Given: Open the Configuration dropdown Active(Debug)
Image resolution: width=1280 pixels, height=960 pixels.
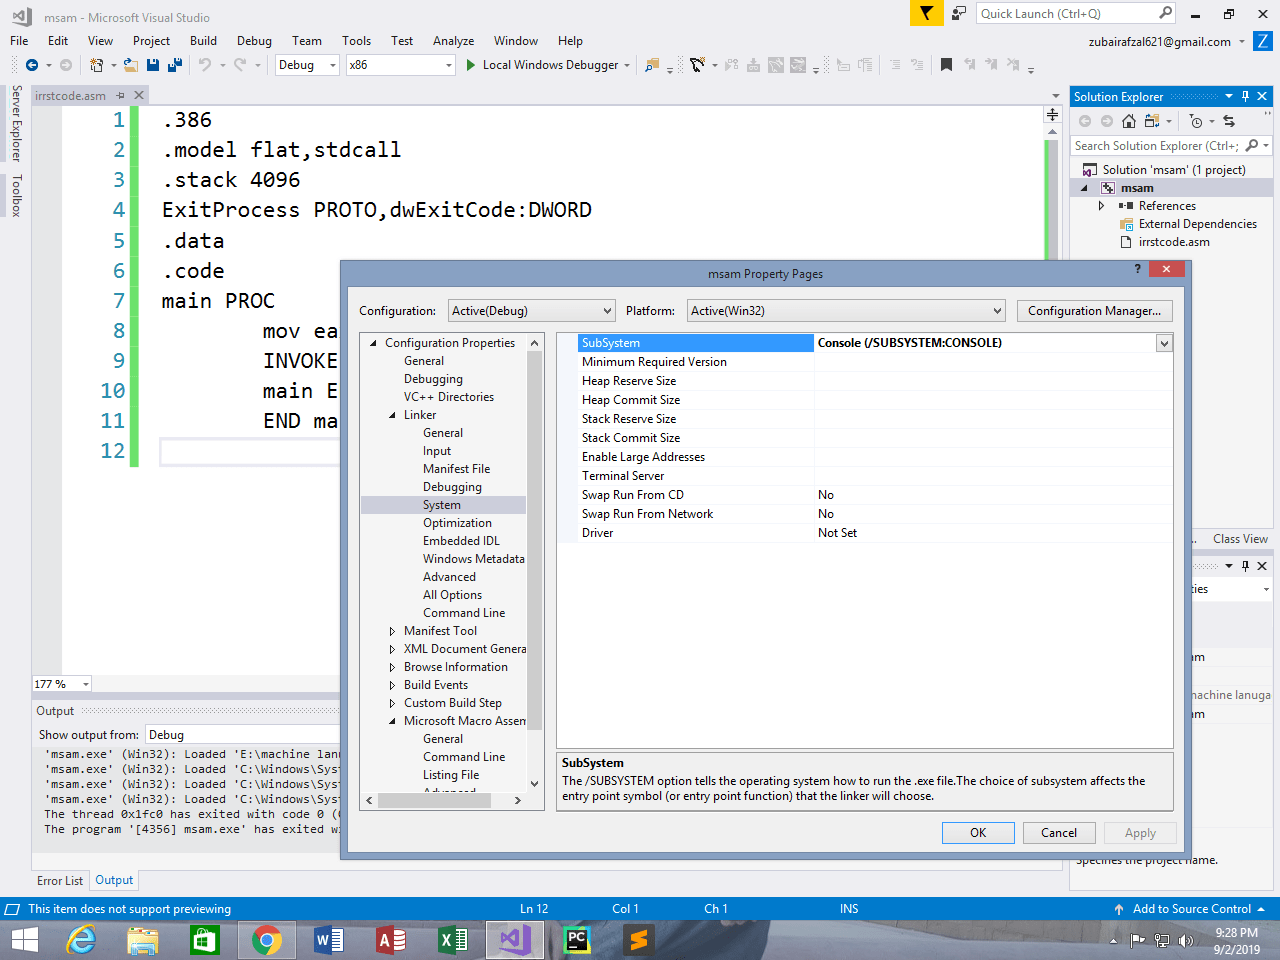Looking at the screenshot, I should (531, 311).
